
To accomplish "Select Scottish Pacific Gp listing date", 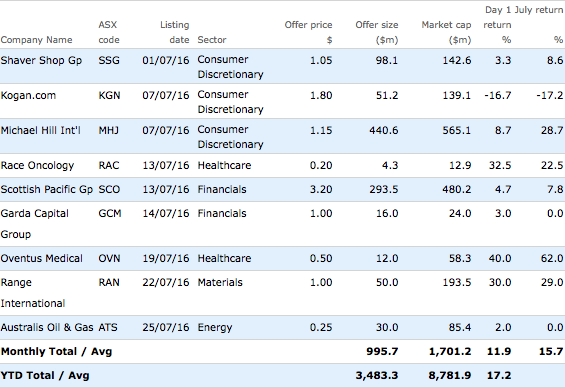I will click(166, 189).
